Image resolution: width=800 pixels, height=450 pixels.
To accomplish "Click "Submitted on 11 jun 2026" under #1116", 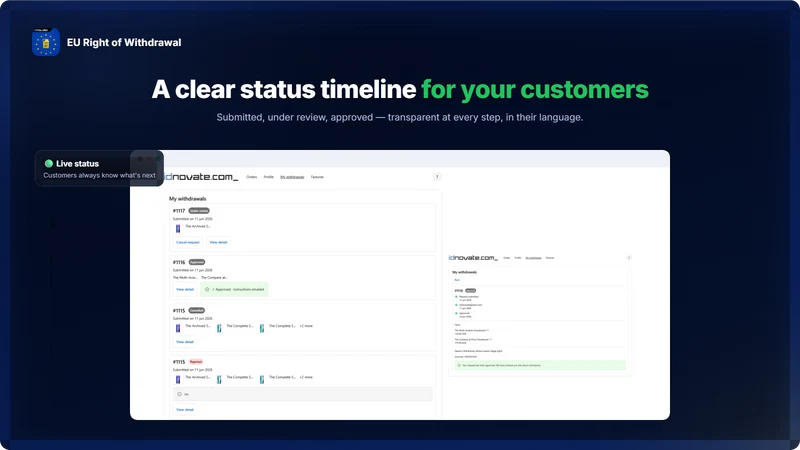I will [192, 270].
